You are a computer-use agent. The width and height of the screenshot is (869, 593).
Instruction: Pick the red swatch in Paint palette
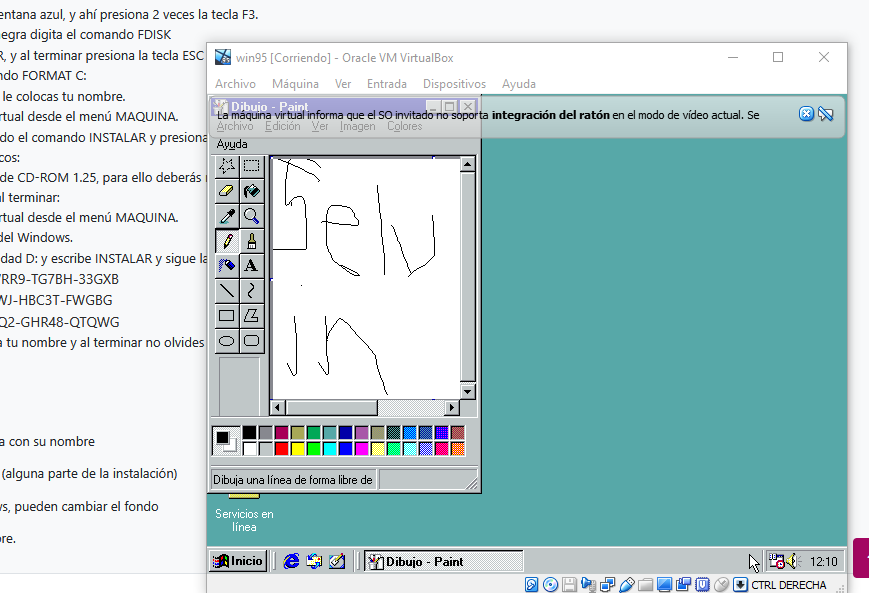(x=282, y=448)
